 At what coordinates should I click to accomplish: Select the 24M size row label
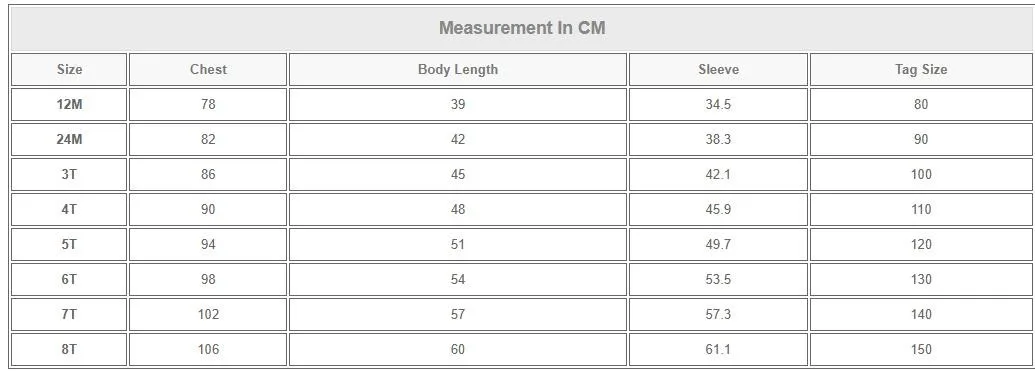point(69,139)
